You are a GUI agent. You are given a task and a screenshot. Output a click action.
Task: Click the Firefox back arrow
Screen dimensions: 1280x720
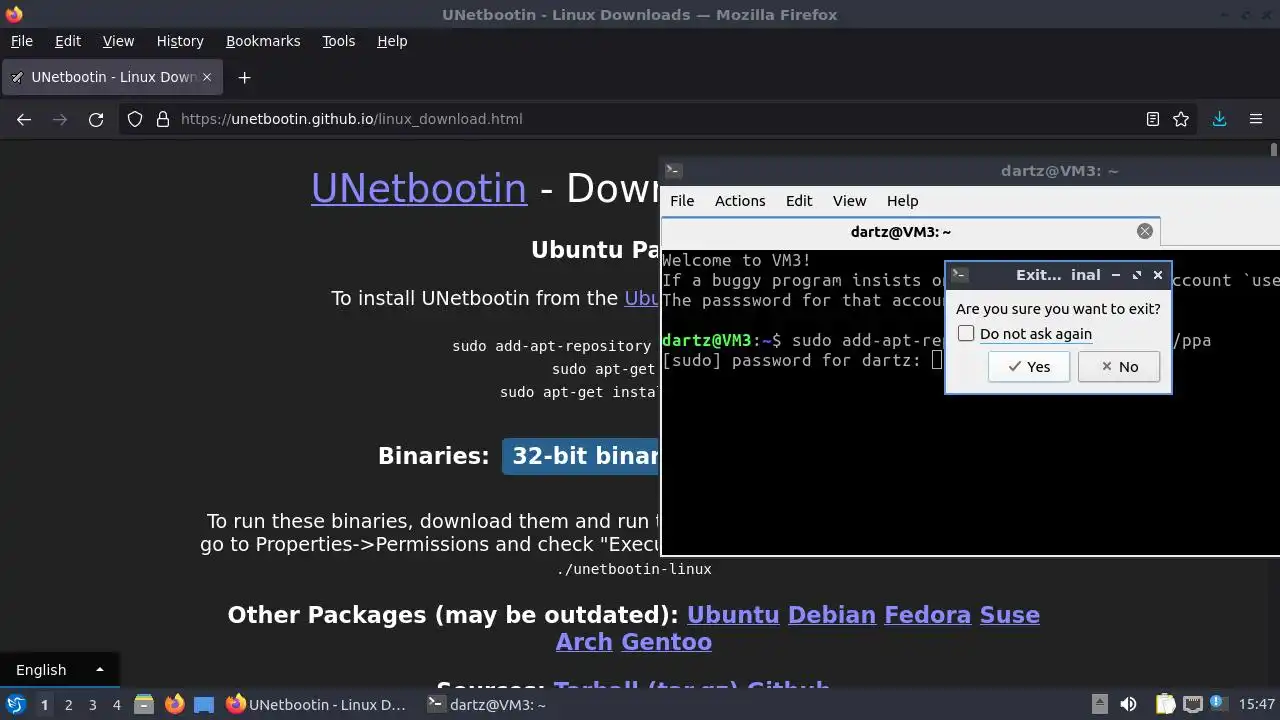pos(24,119)
